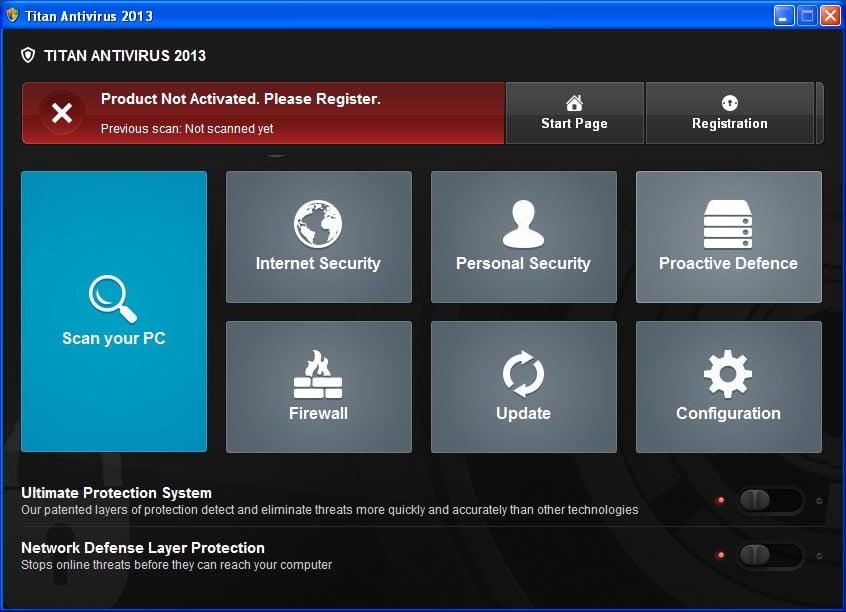
Task: Open Proactive Defence server stack icon
Action: click(728, 224)
